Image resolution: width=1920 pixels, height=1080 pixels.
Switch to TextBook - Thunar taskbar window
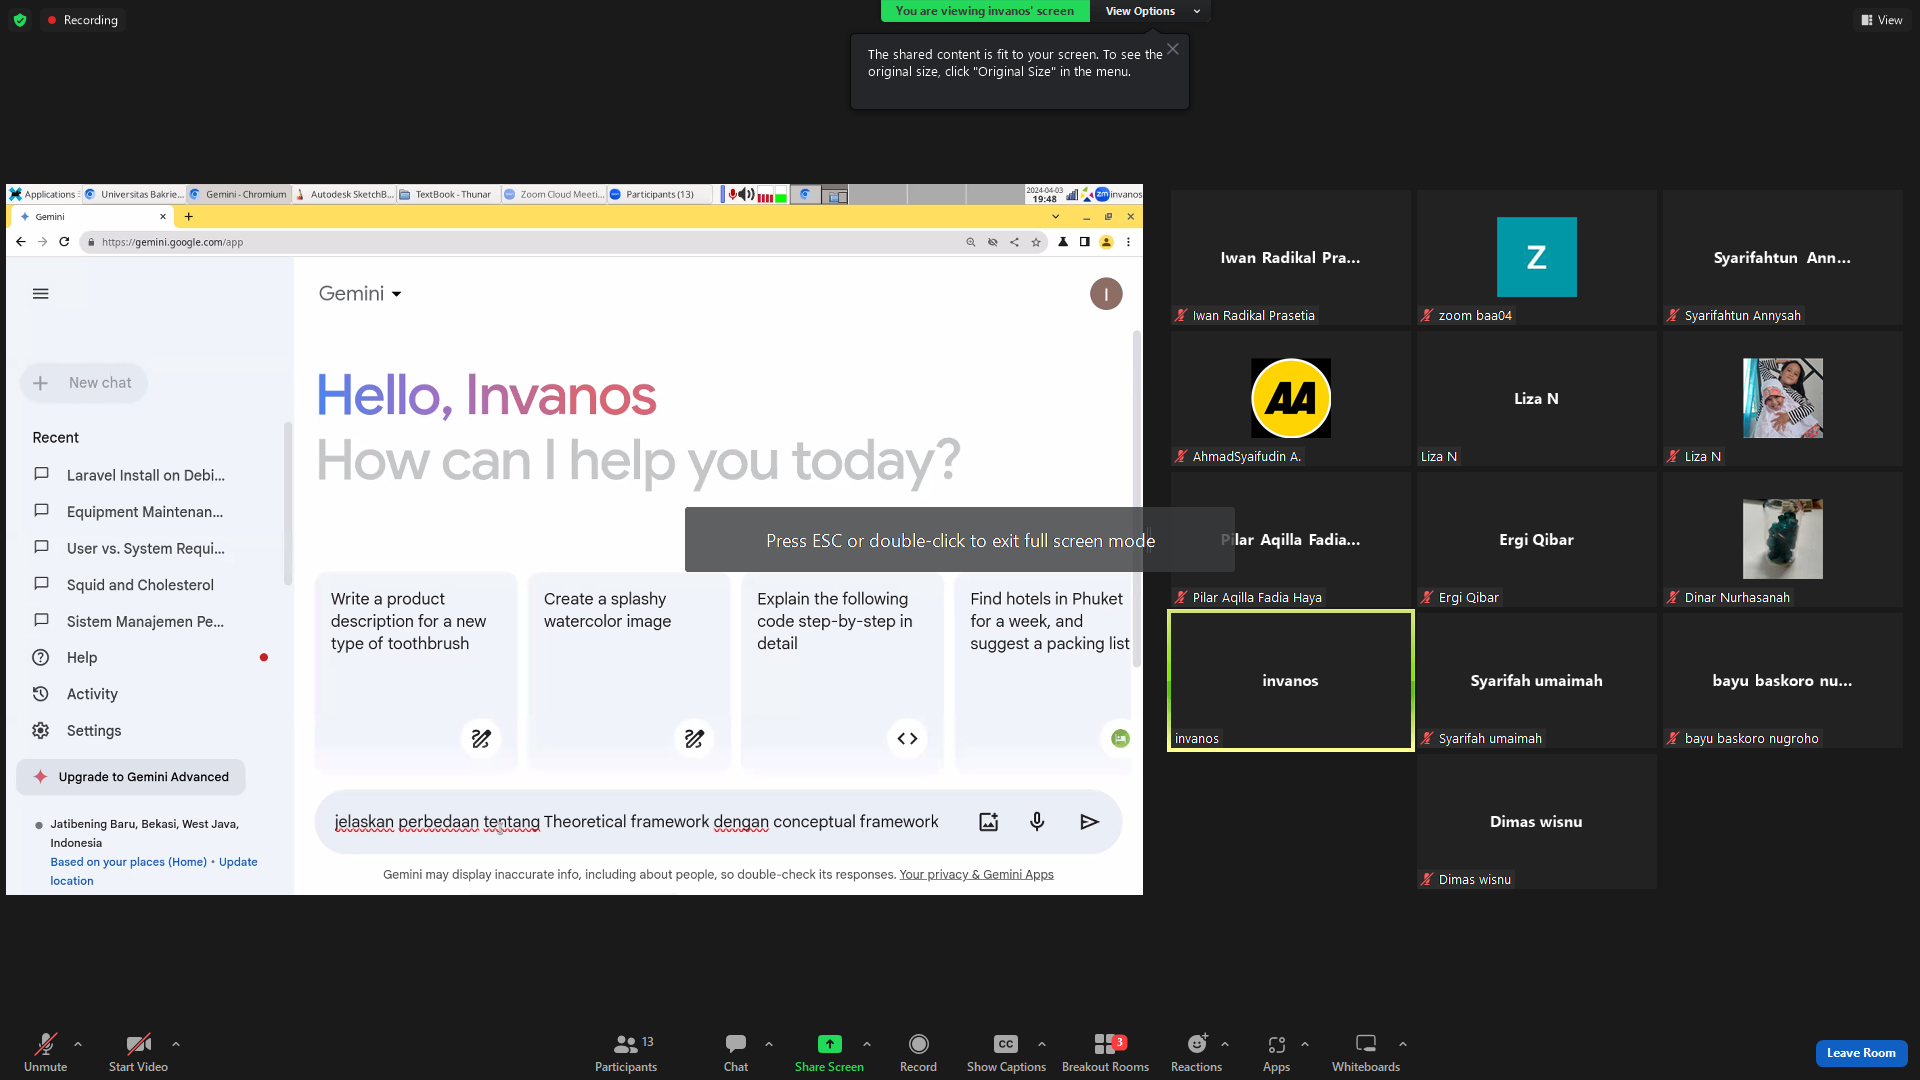point(446,194)
